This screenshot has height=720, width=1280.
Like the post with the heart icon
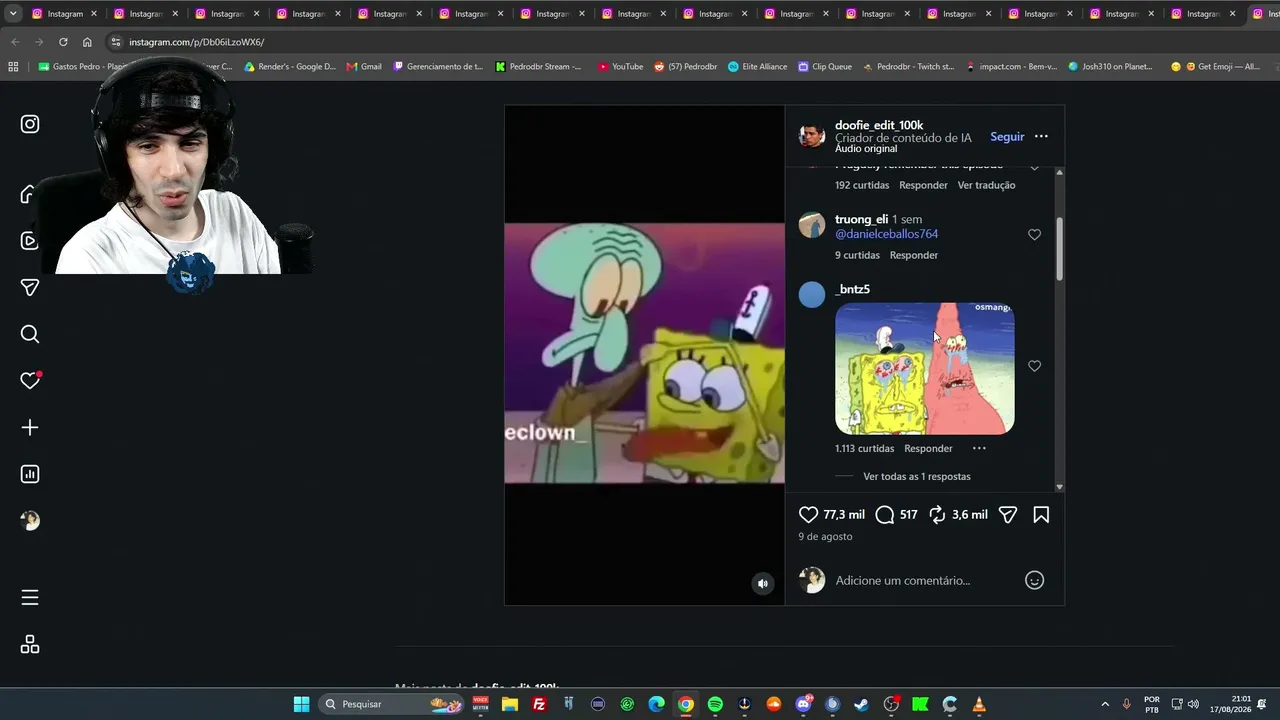[x=809, y=515]
